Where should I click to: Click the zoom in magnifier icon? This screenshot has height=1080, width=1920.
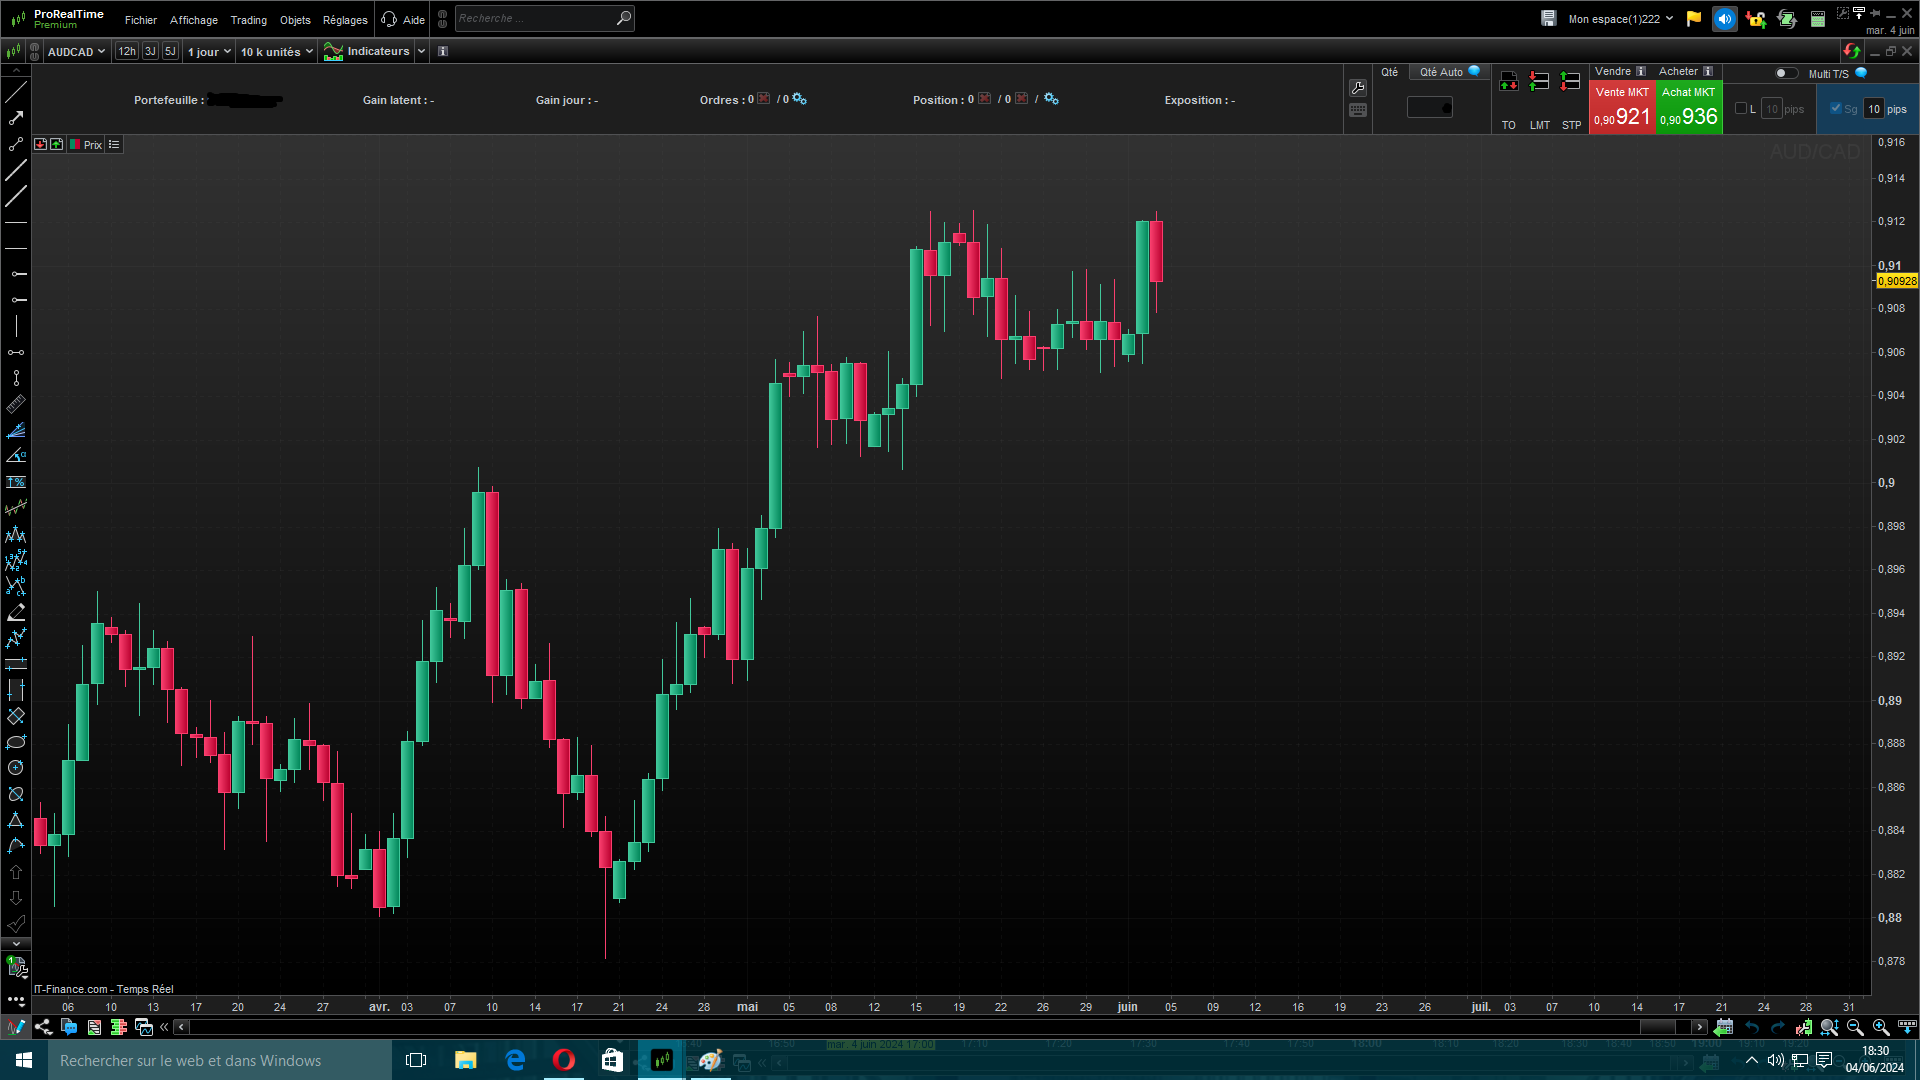coord(1880,1027)
